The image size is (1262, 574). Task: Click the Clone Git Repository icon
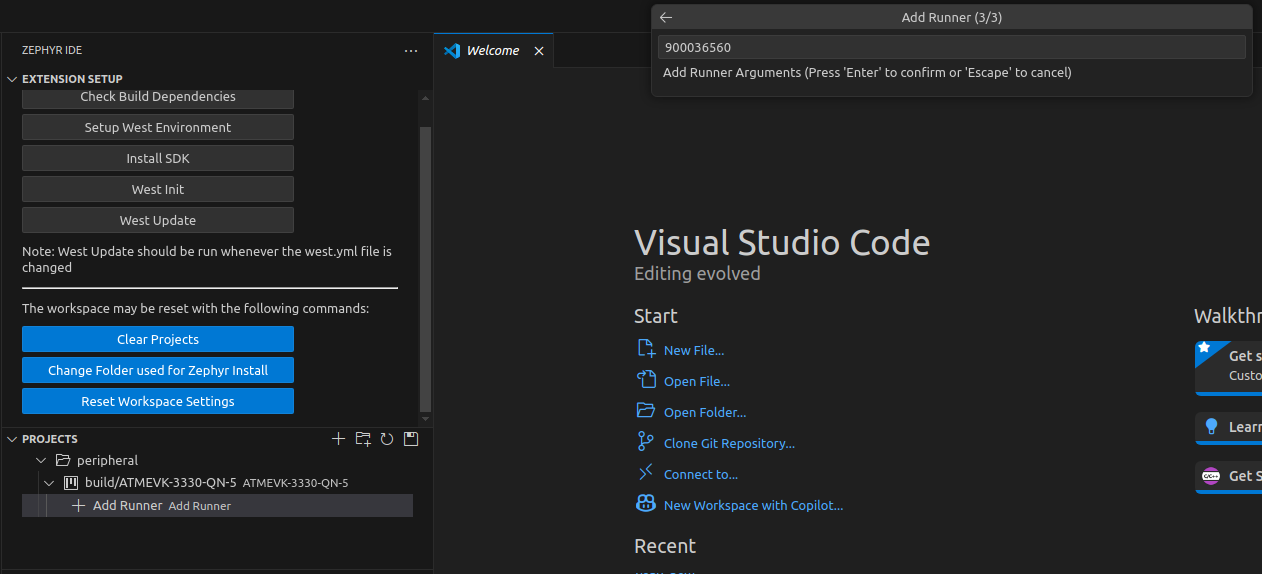(646, 442)
